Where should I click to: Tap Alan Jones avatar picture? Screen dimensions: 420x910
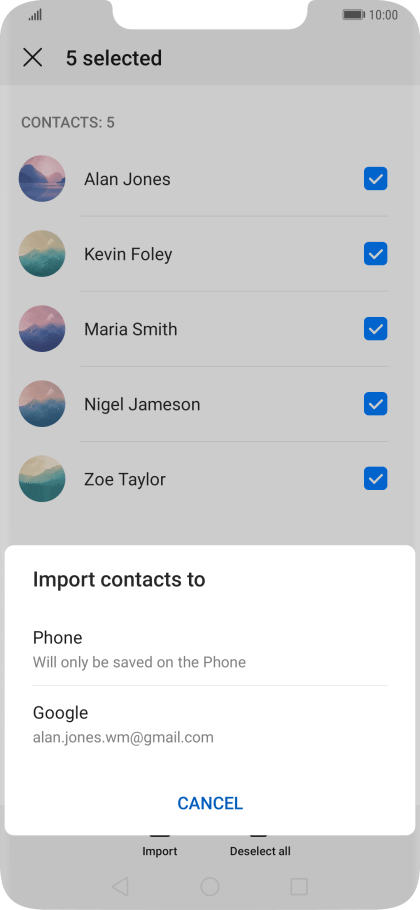pyautogui.click(x=42, y=179)
